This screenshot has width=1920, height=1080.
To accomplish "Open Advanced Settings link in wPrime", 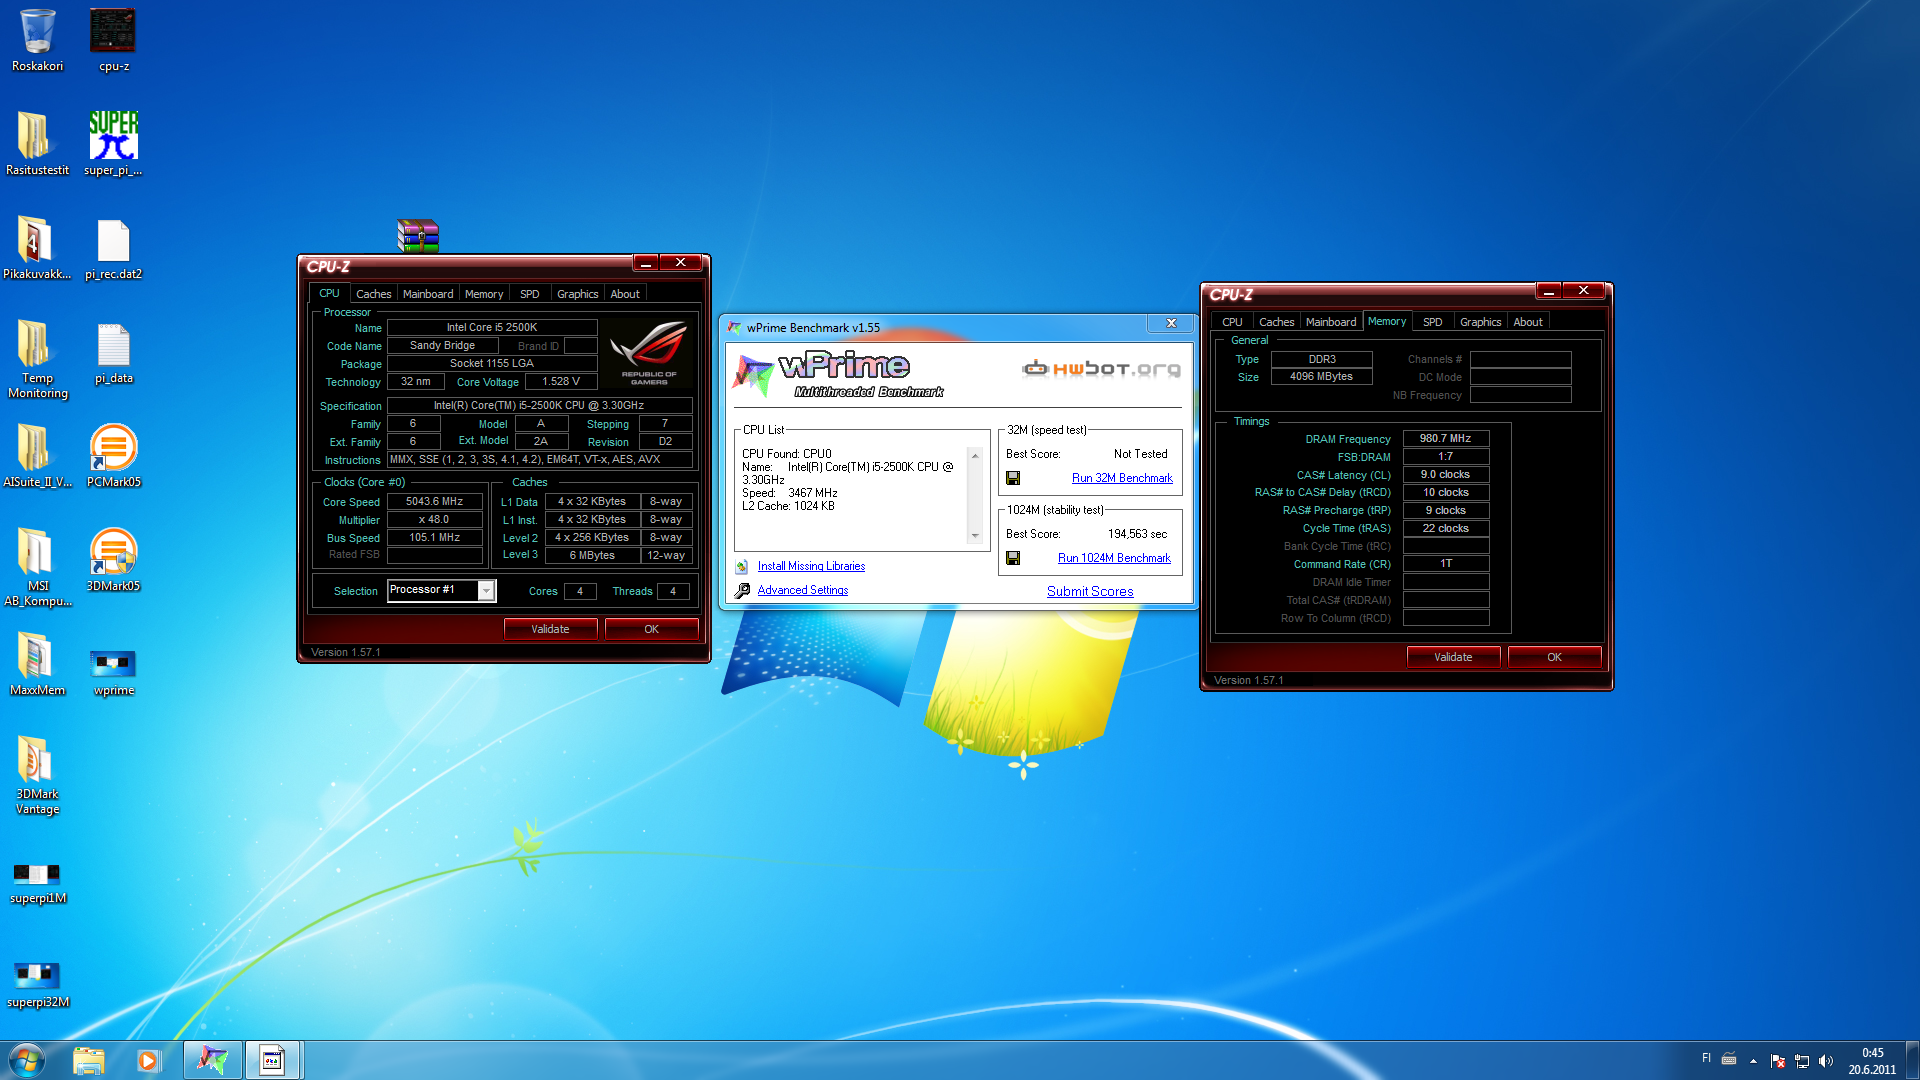I will coord(802,590).
